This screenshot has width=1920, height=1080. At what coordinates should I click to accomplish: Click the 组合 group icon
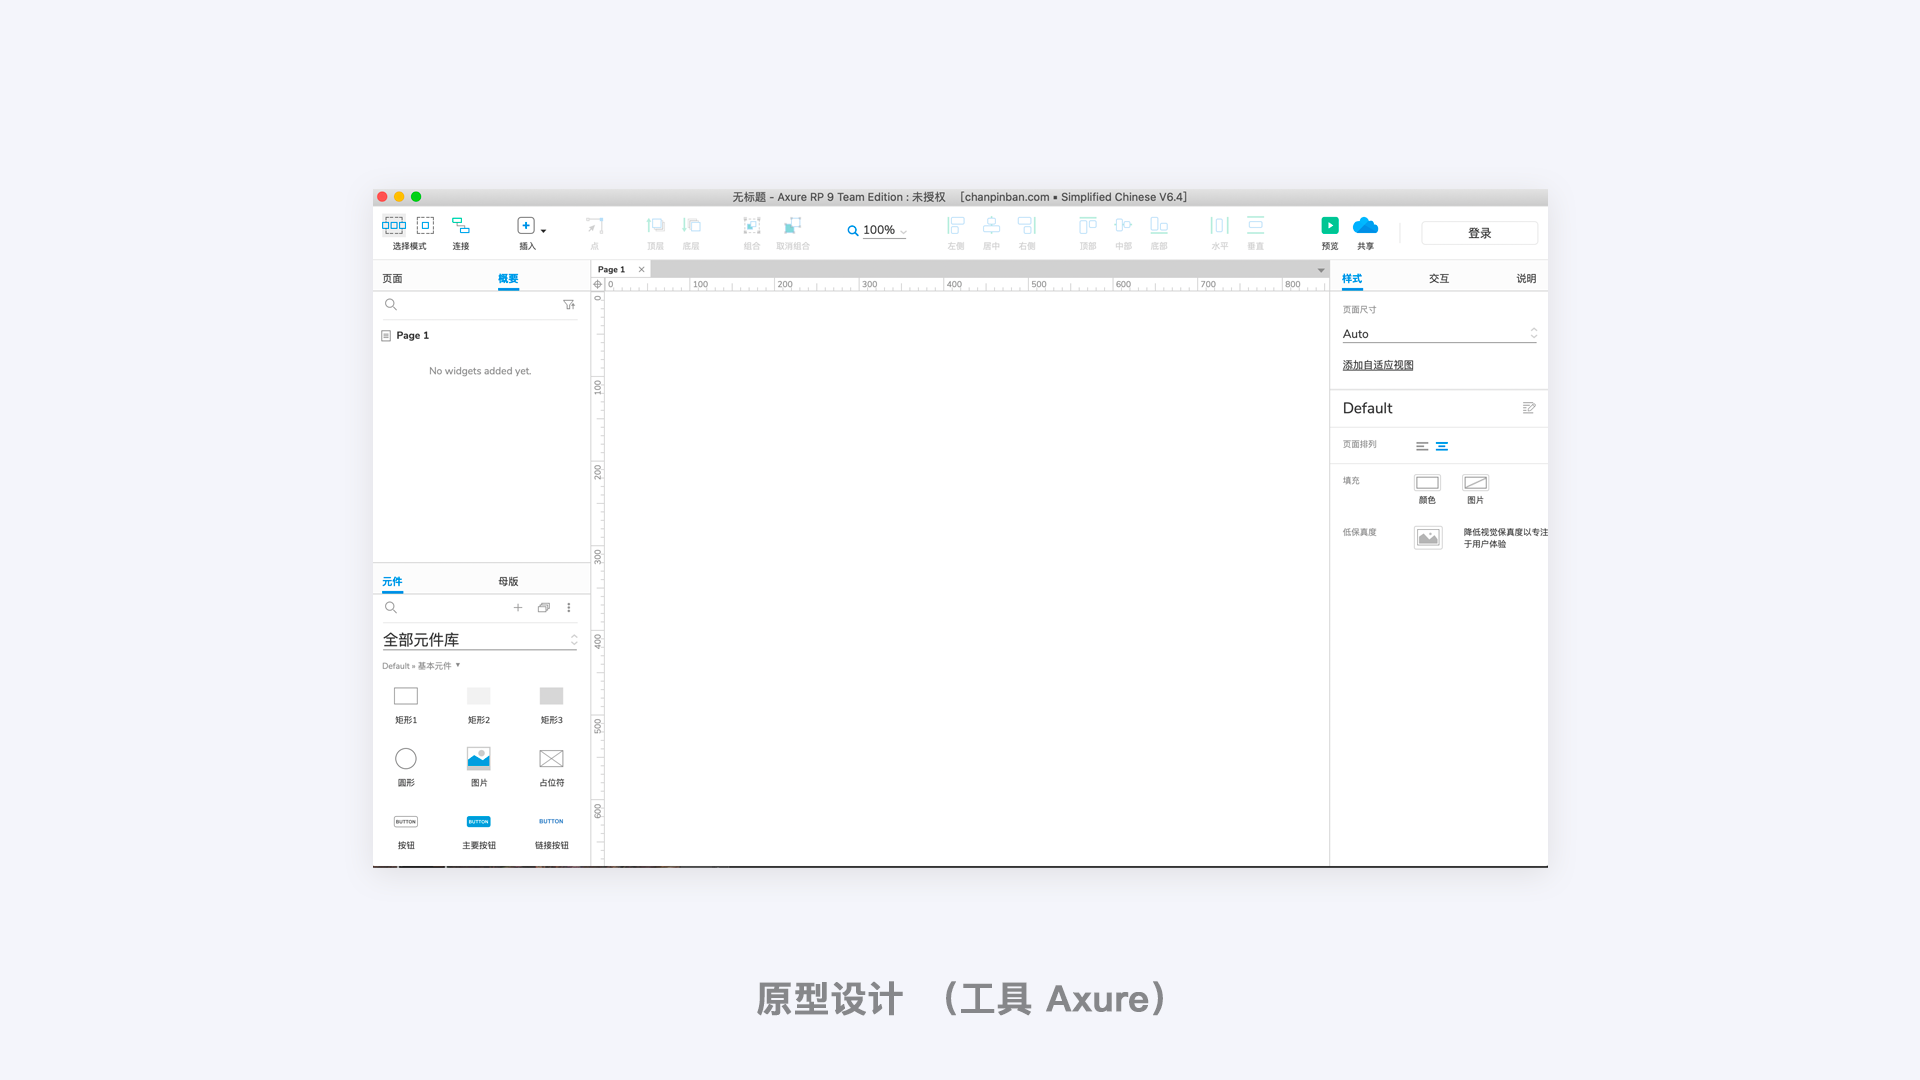(752, 226)
